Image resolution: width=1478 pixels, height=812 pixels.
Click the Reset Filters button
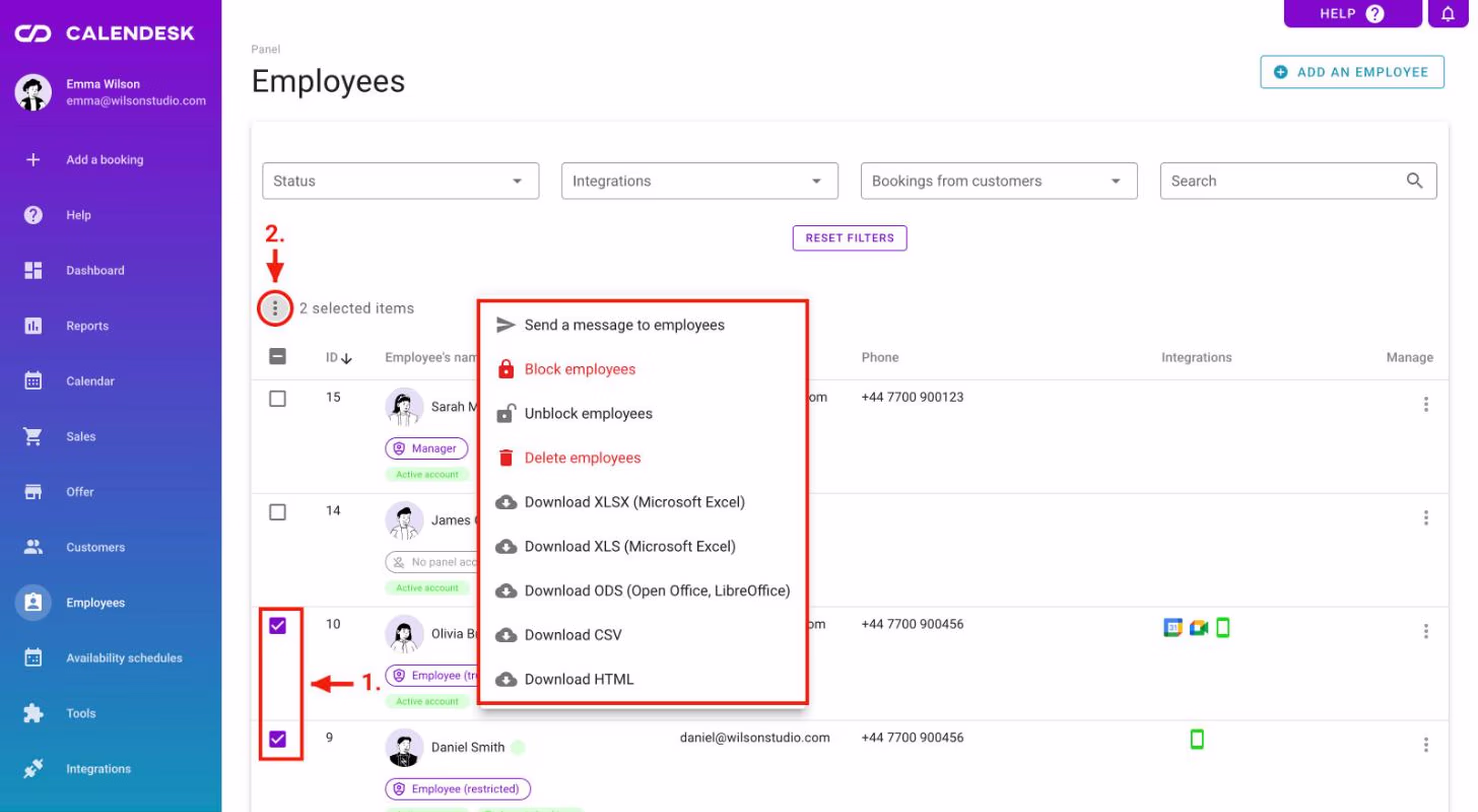tap(850, 238)
